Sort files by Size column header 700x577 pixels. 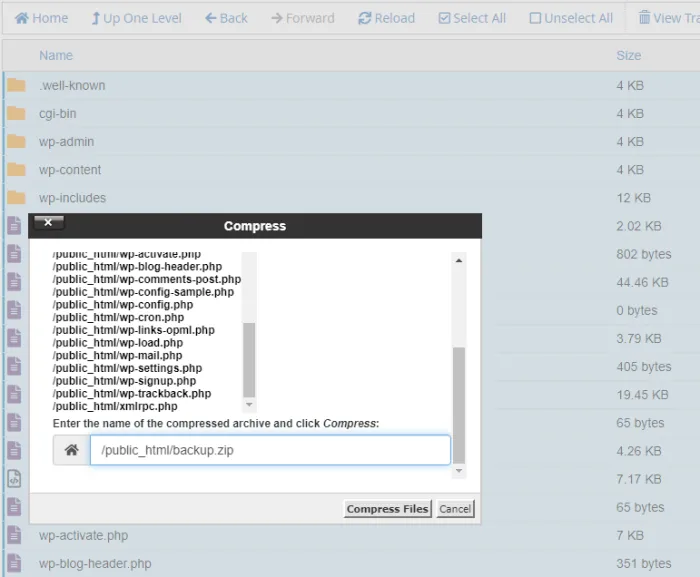(x=628, y=56)
